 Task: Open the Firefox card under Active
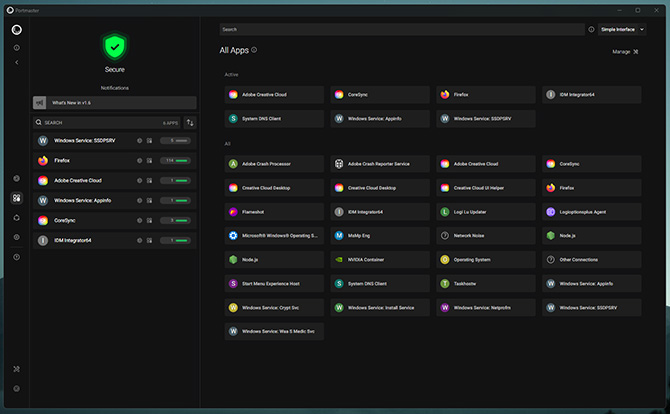point(486,94)
